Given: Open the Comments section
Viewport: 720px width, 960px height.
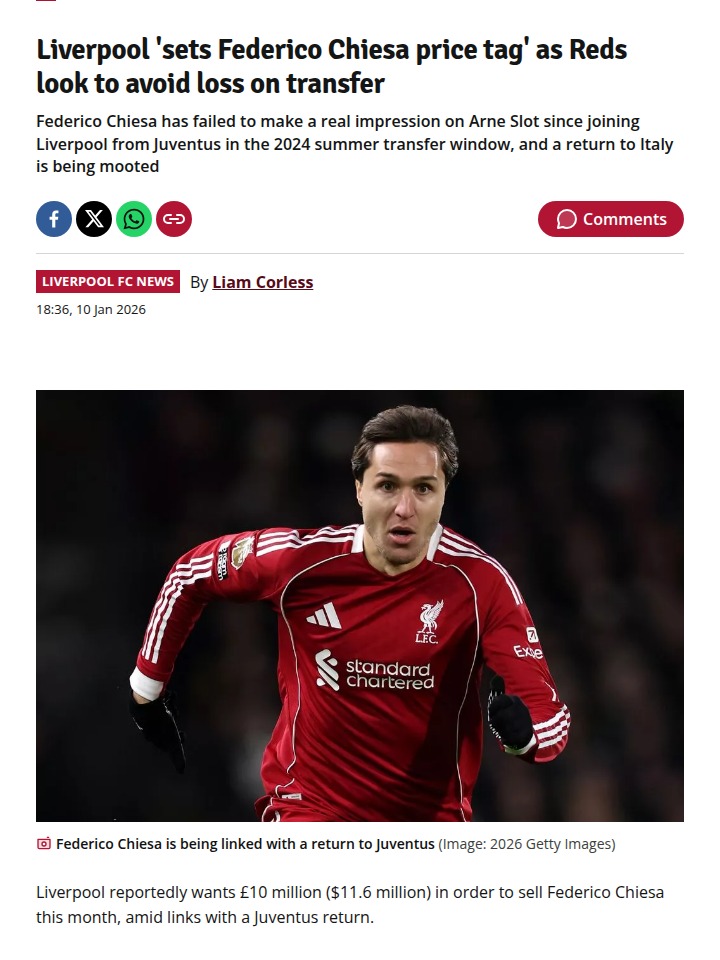Looking at the screenshot, I should point(611,219).
